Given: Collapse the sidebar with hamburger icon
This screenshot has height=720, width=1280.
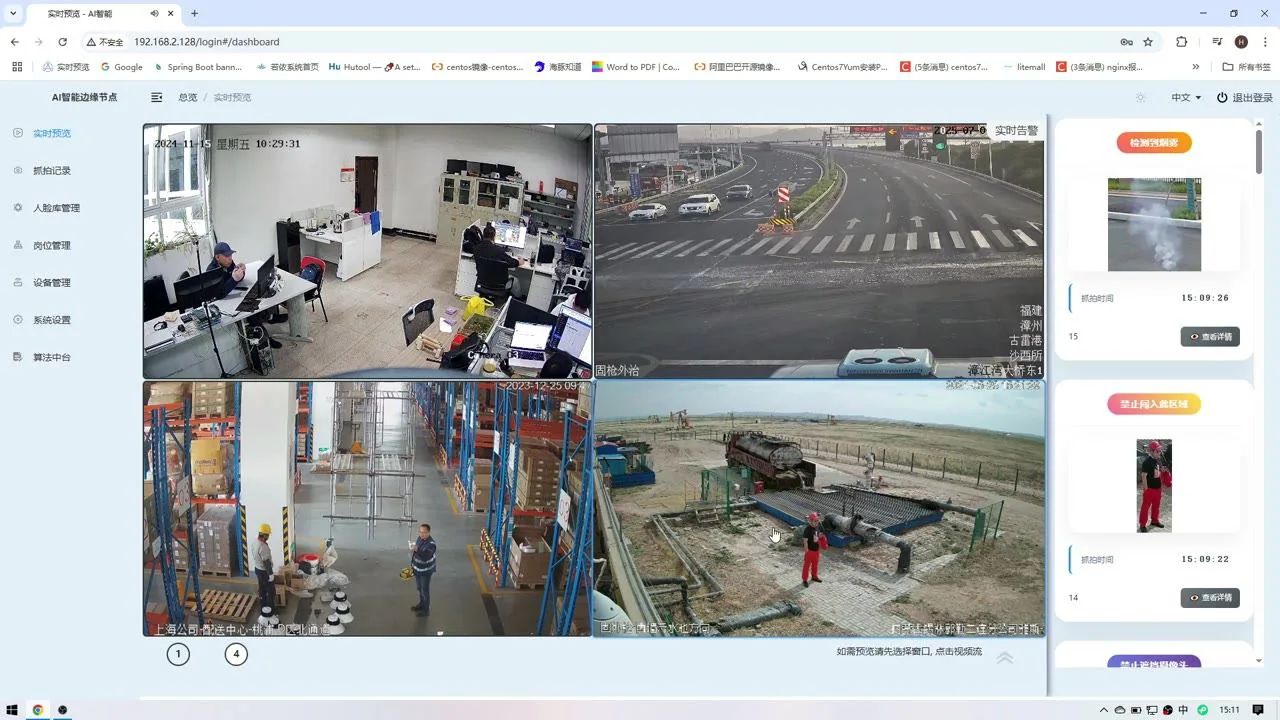Looking at the screenshot, I should 157,97.
